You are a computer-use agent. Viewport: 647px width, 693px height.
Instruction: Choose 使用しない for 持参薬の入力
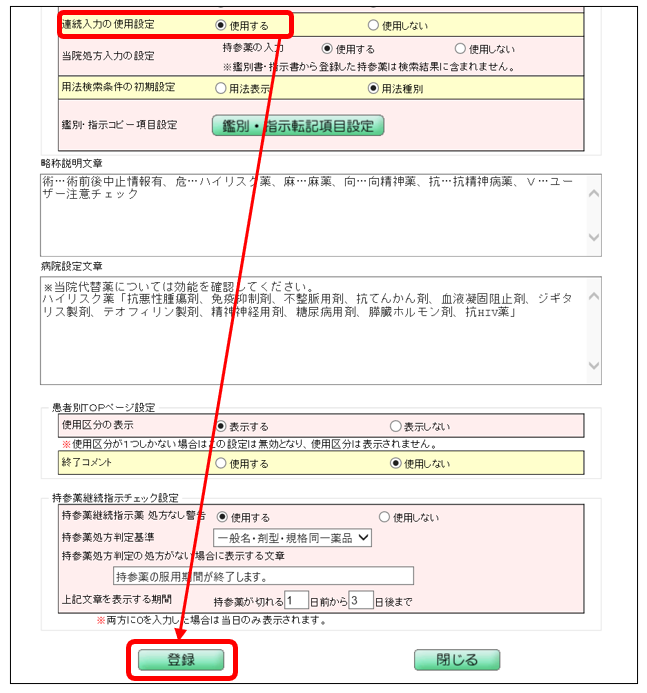click(x=460, y=48)
